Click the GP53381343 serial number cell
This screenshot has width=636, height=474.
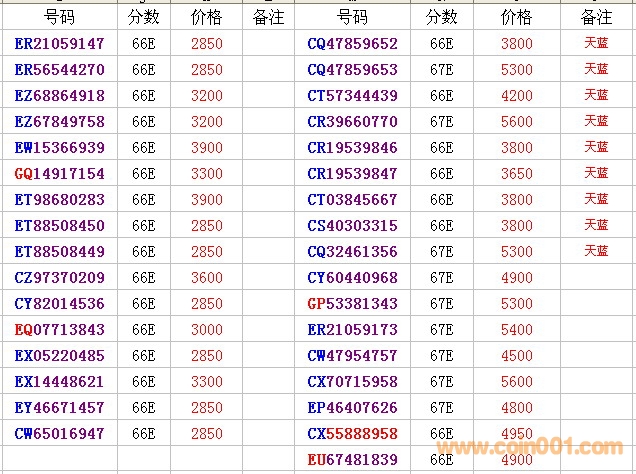[352, 304]
